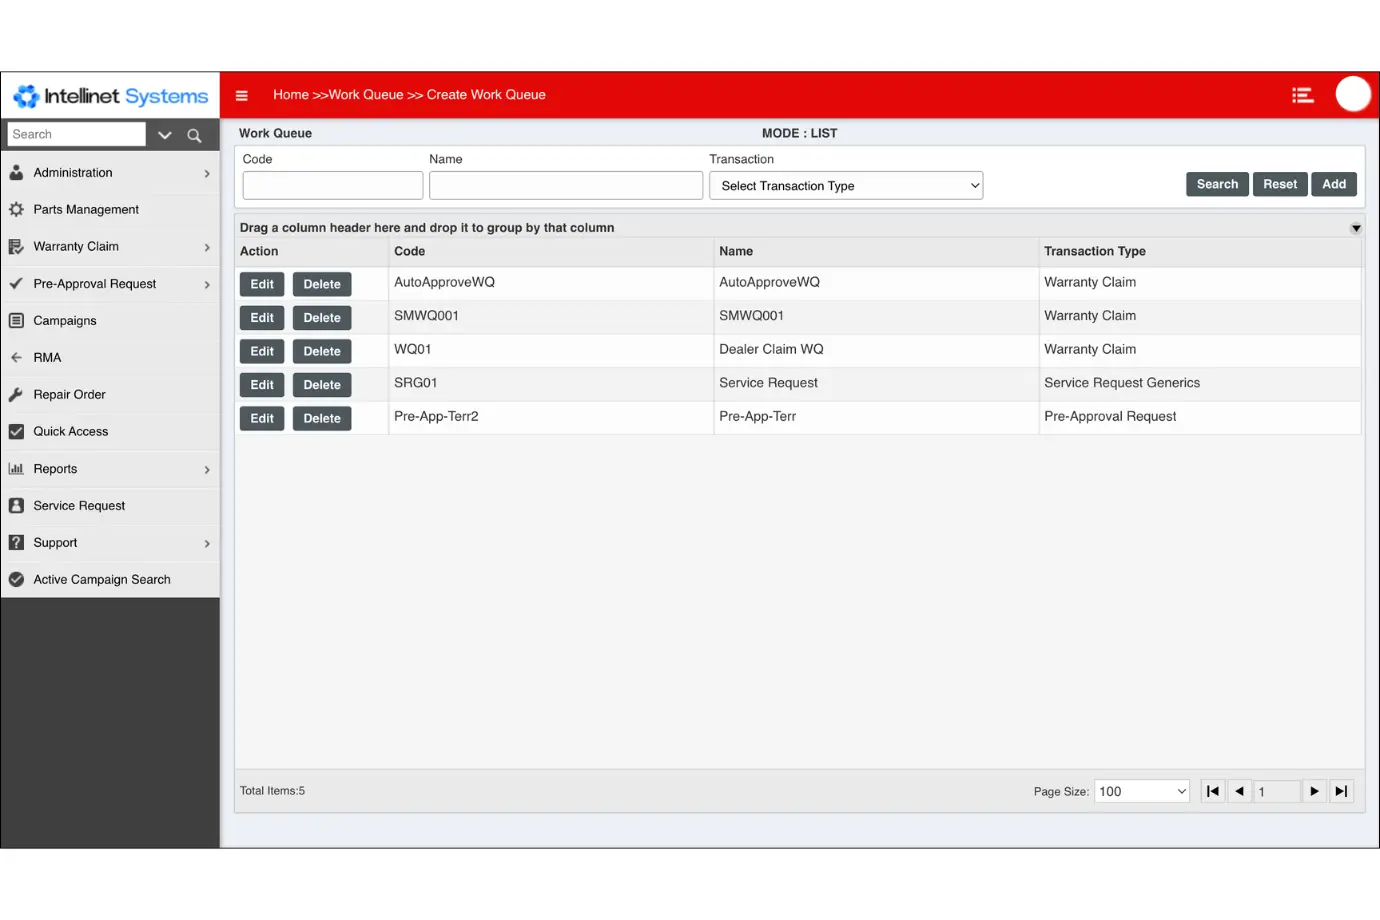Focus the Name filter input field
The image size is (1380, 920).
(x=566, y=186)
